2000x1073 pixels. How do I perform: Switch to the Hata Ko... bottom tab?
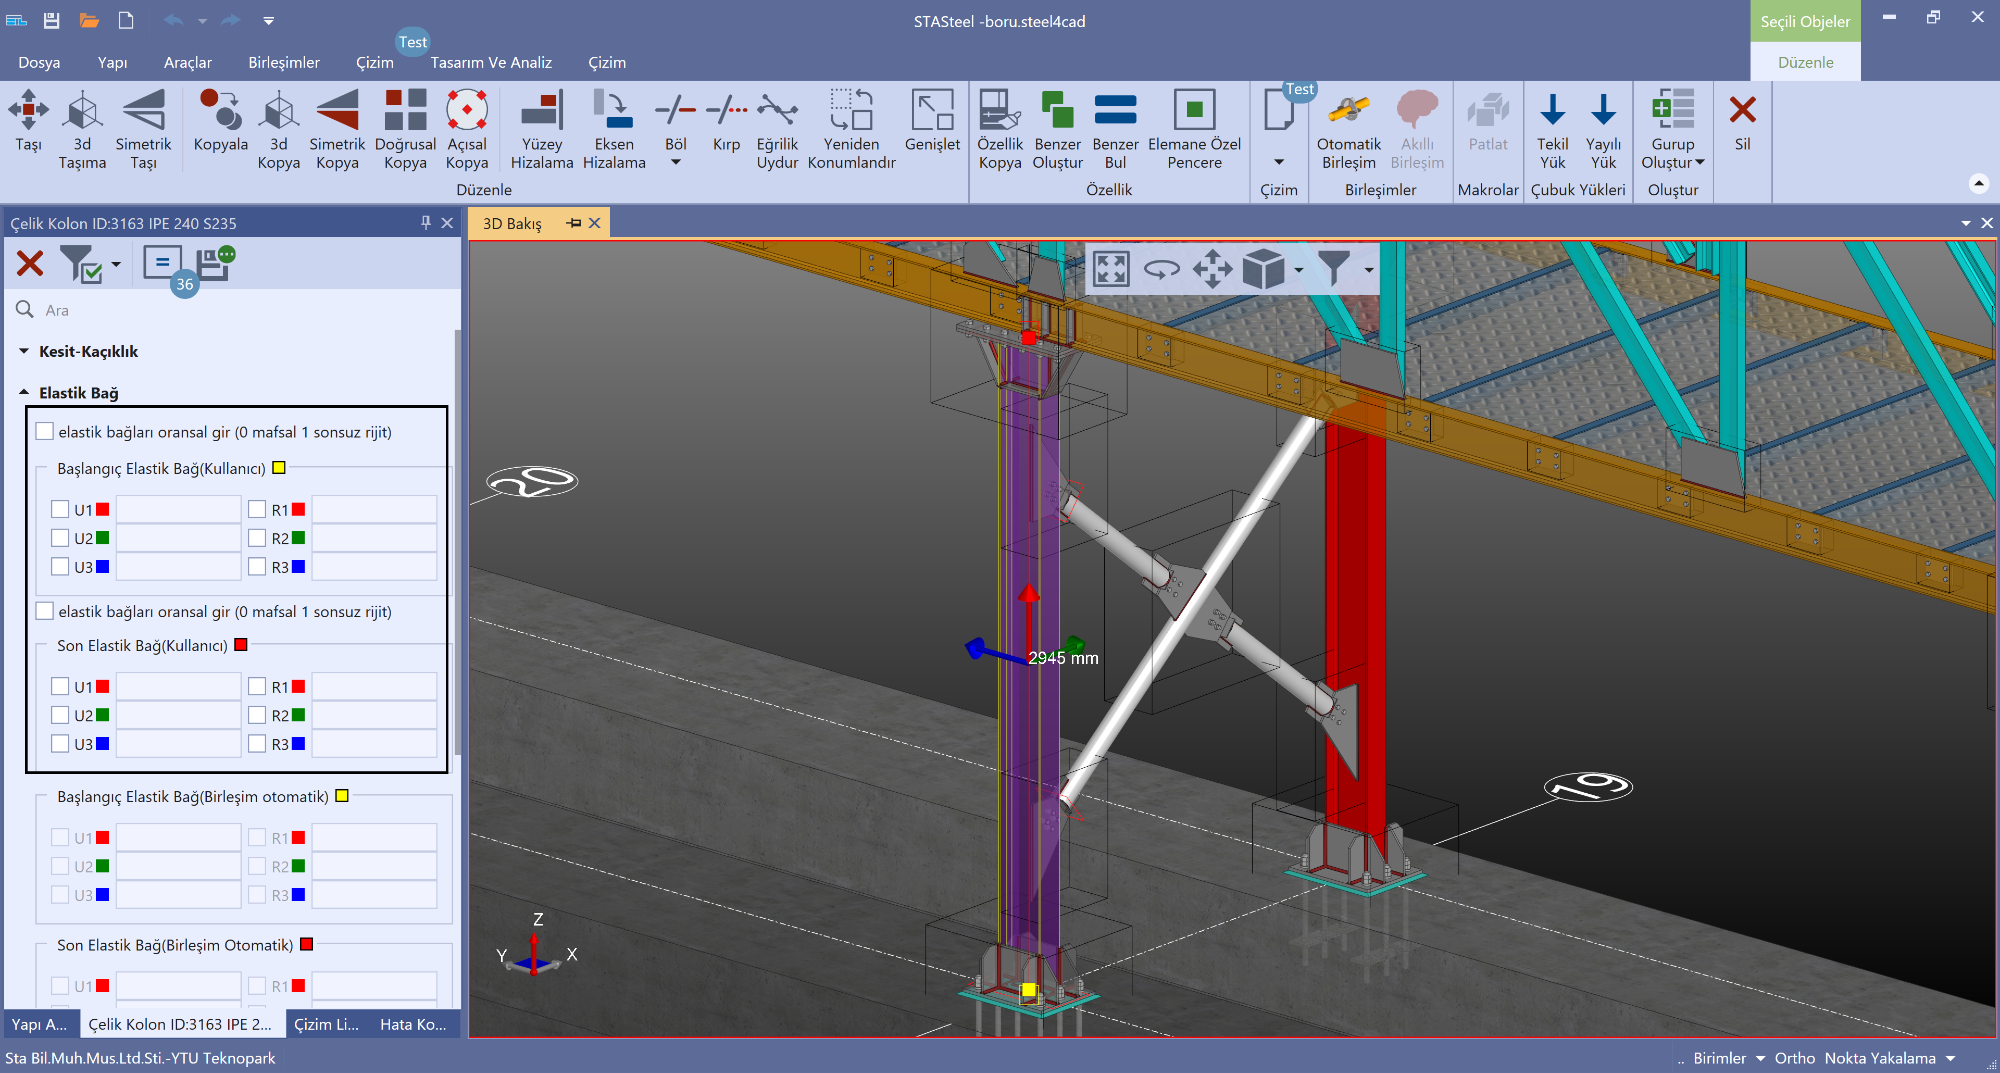413,1024
